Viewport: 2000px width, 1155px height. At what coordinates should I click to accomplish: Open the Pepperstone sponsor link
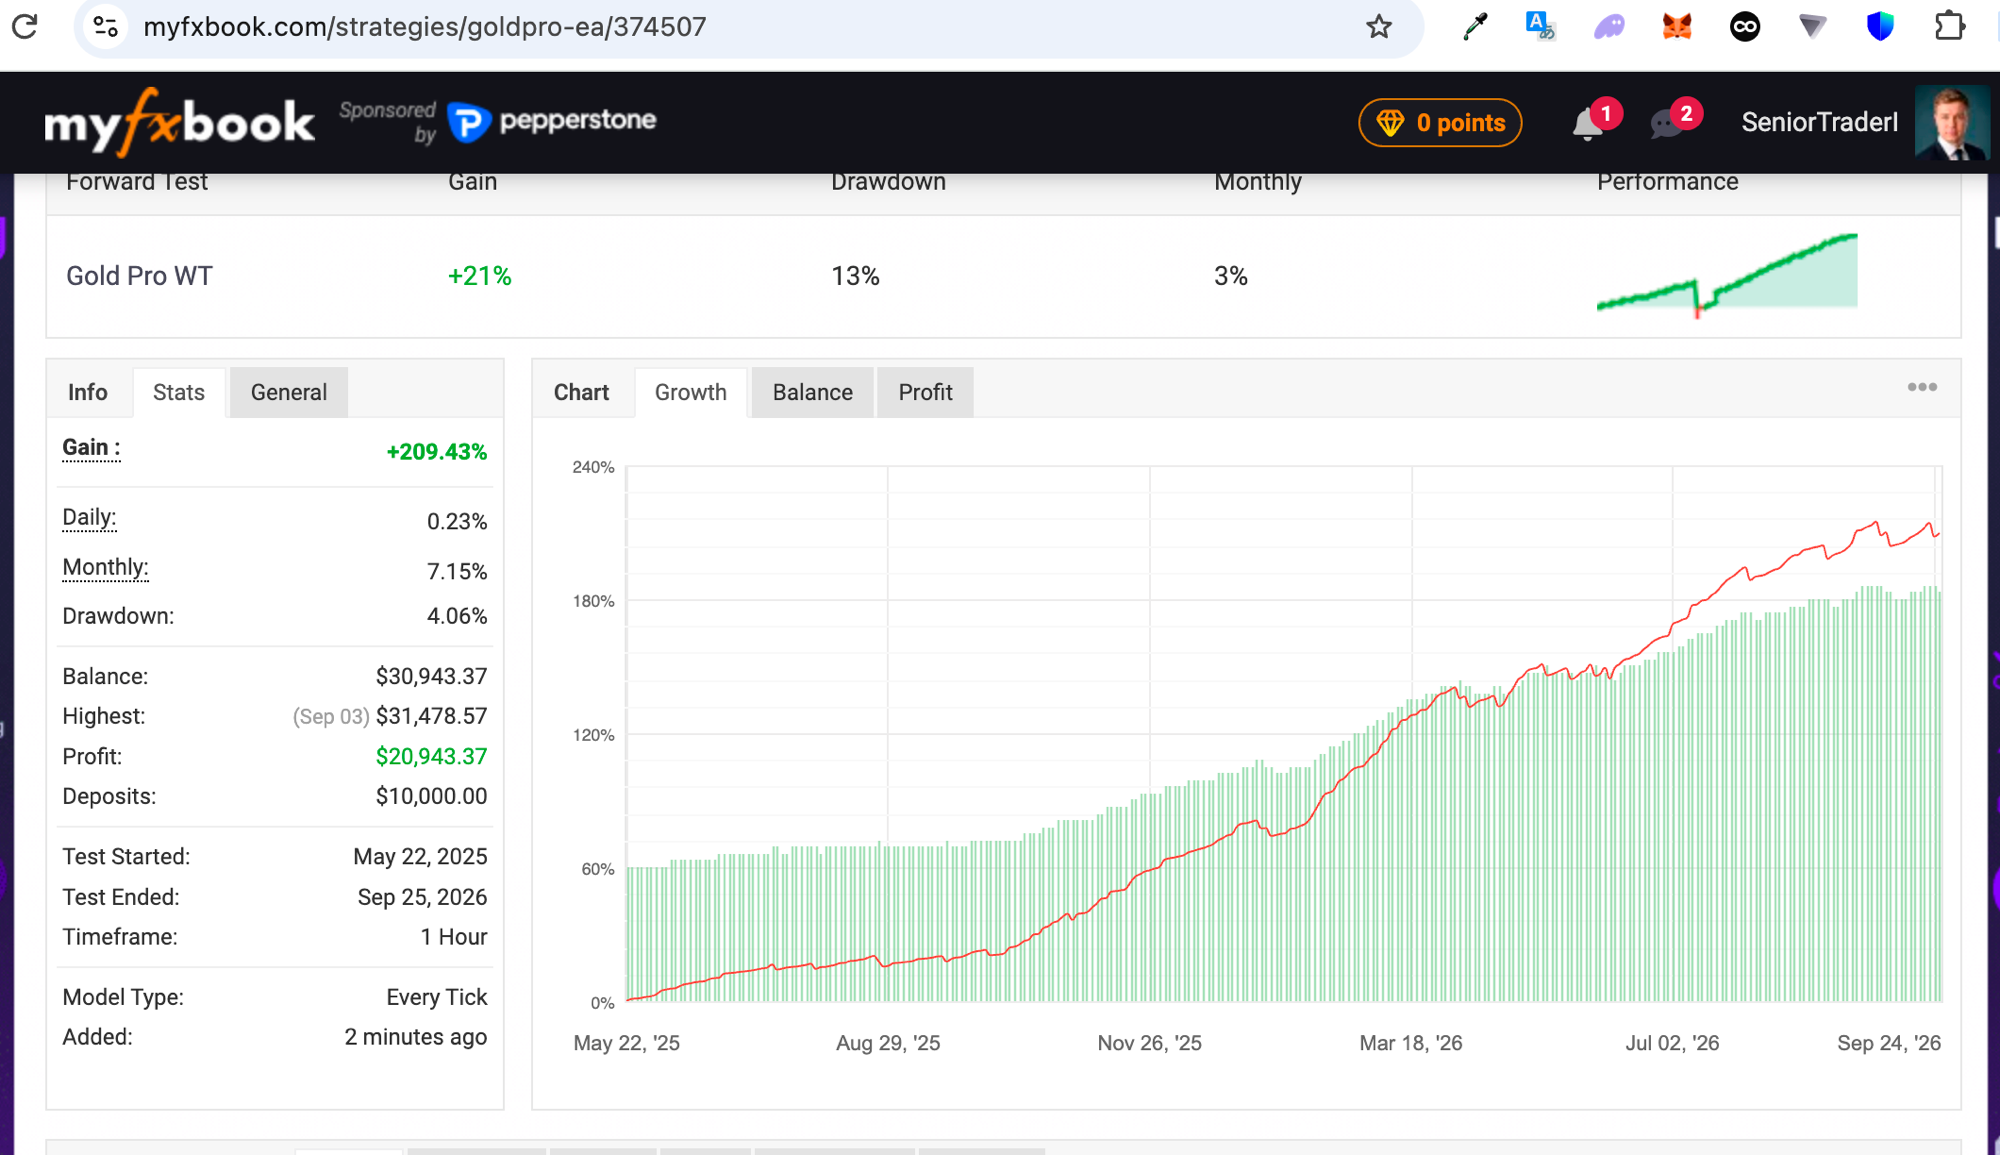552,122
